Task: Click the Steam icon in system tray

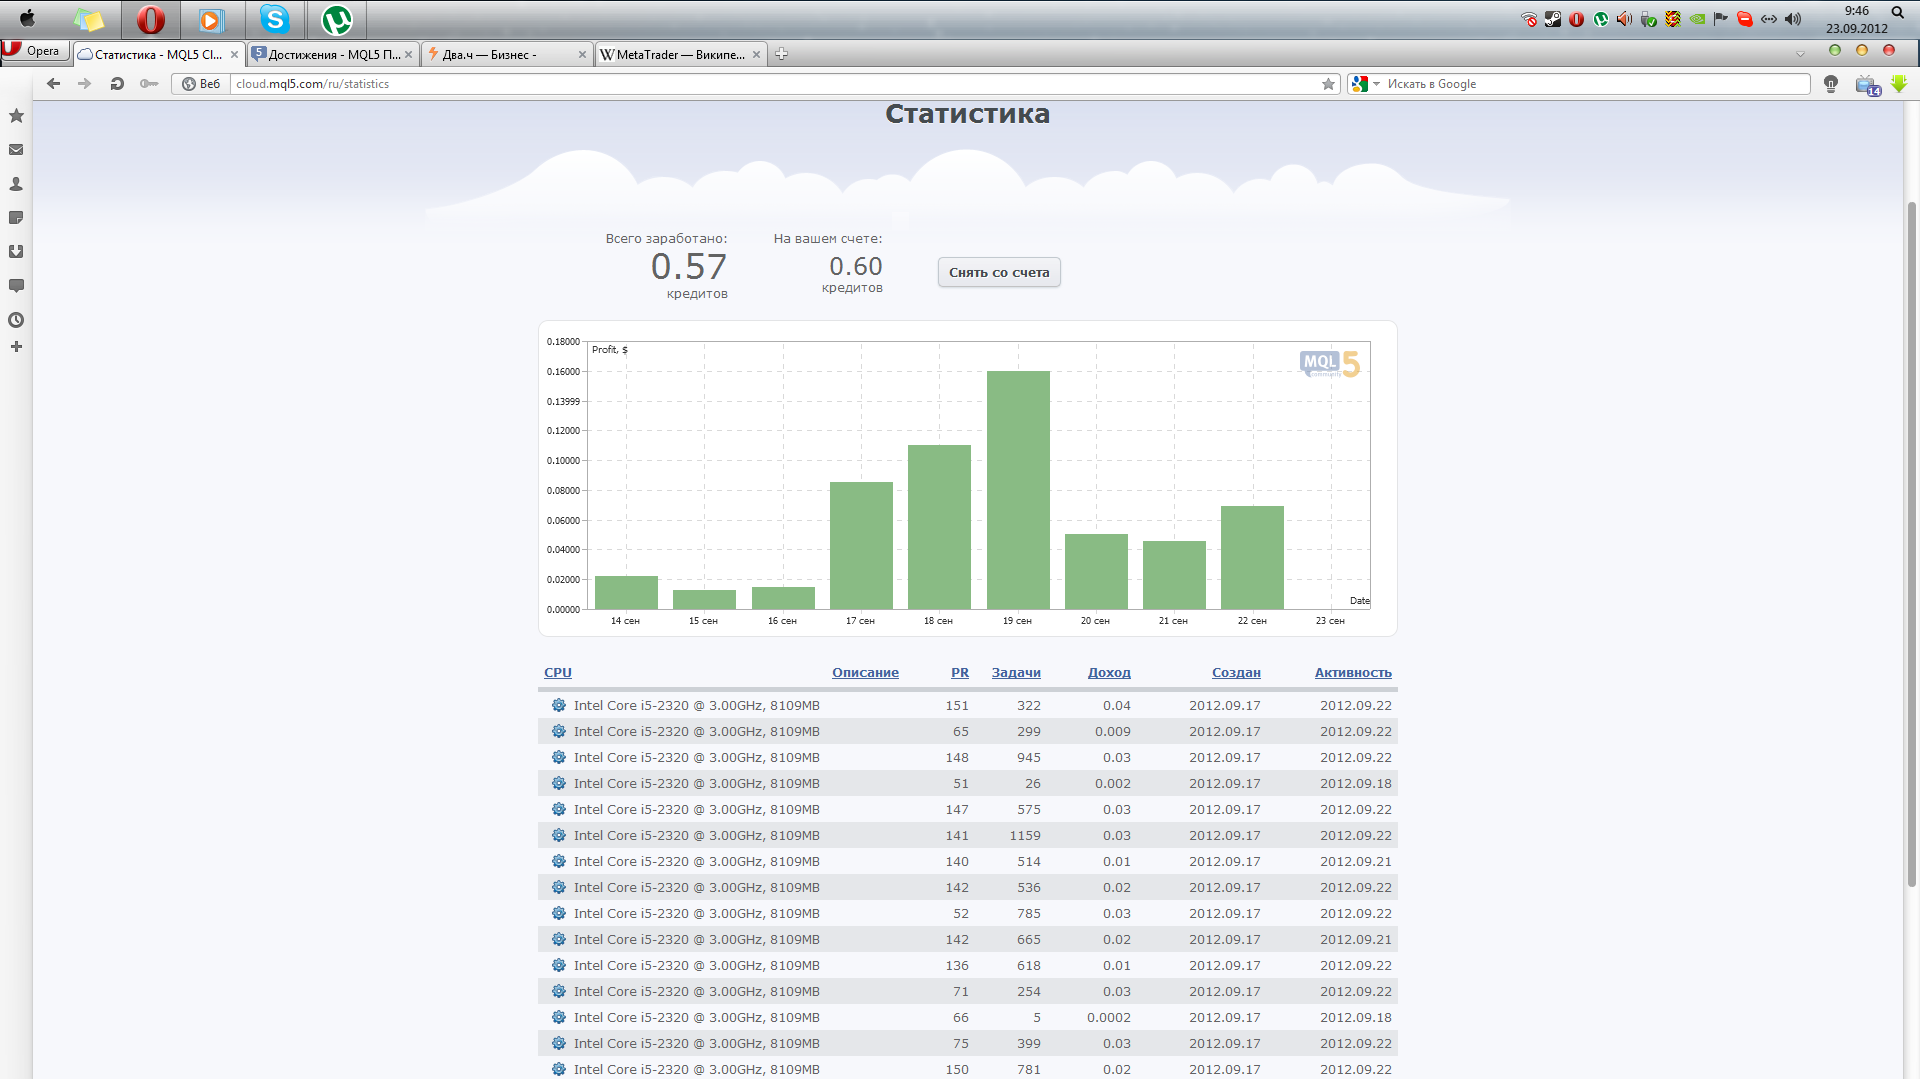Action: 1553,19
